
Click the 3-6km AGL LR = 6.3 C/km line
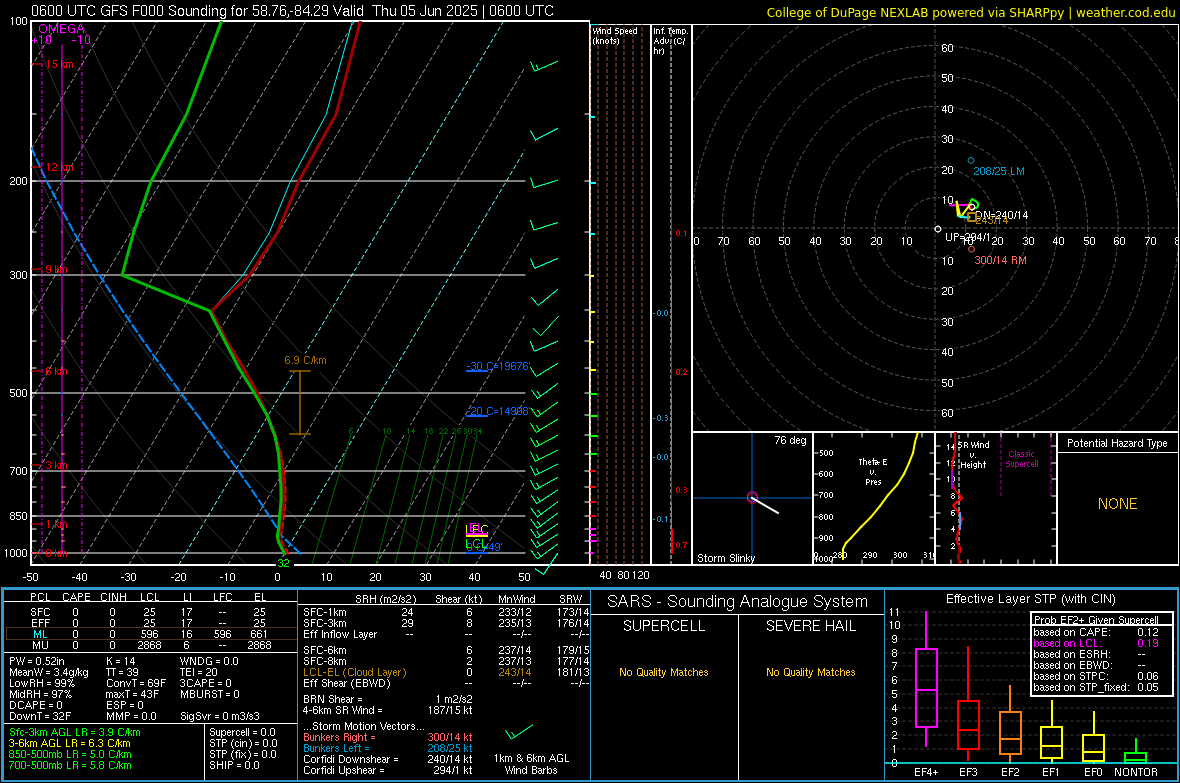[70, 743]
